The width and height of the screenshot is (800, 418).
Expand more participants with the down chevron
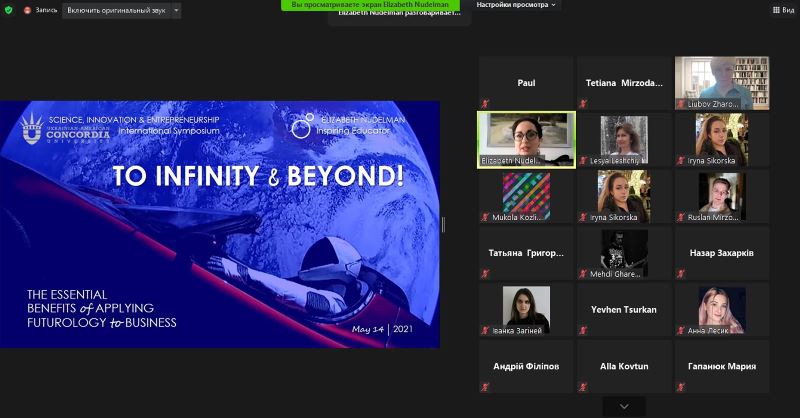[624, 407]
